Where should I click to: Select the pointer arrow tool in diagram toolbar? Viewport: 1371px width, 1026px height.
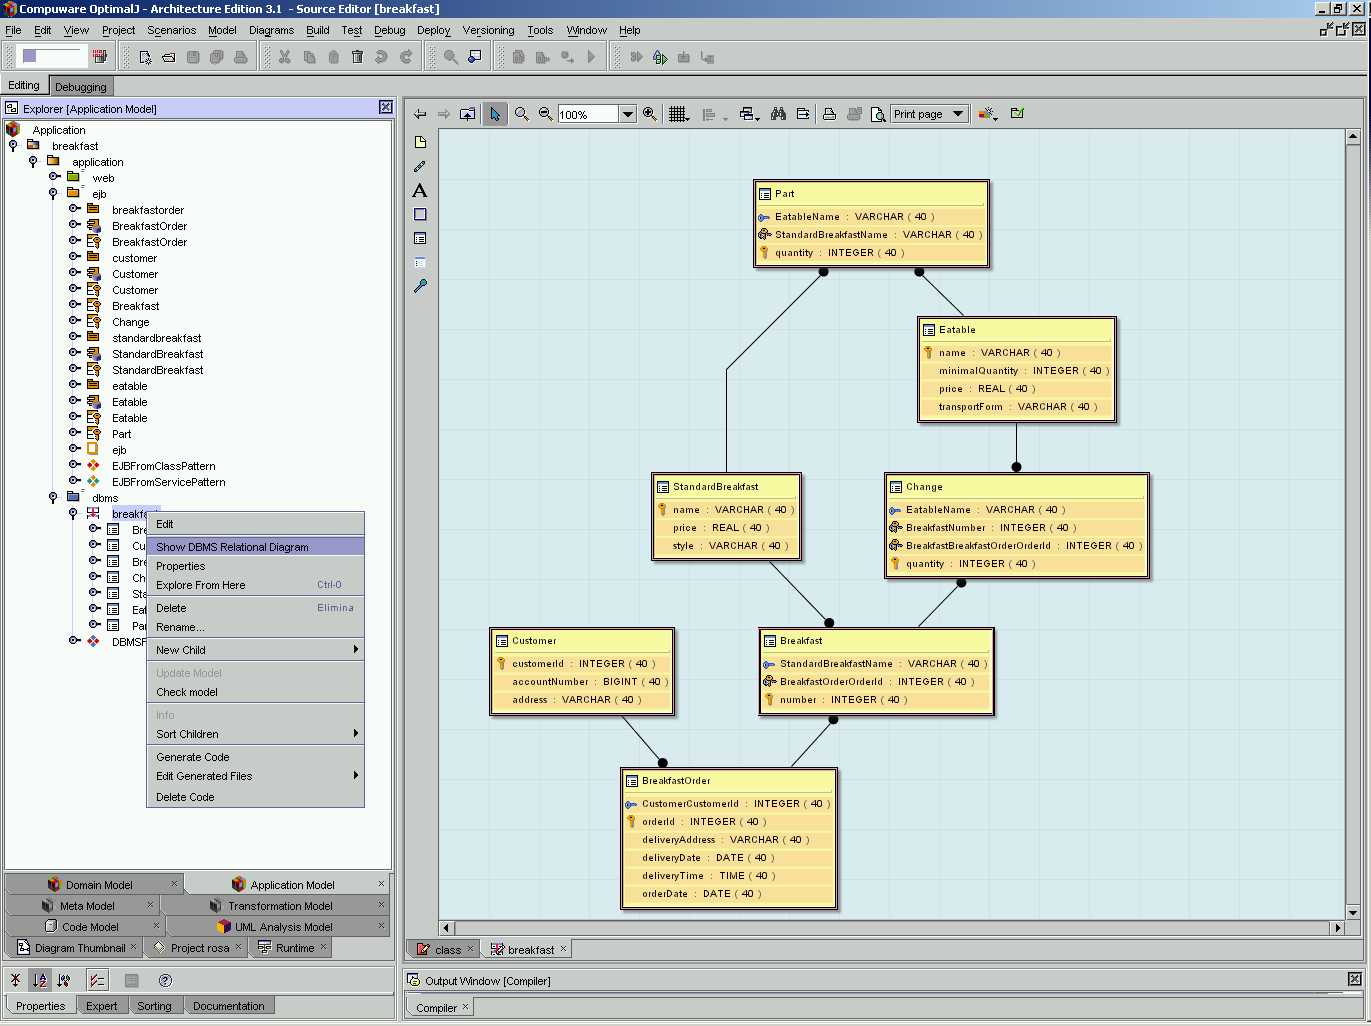[494, 114]
